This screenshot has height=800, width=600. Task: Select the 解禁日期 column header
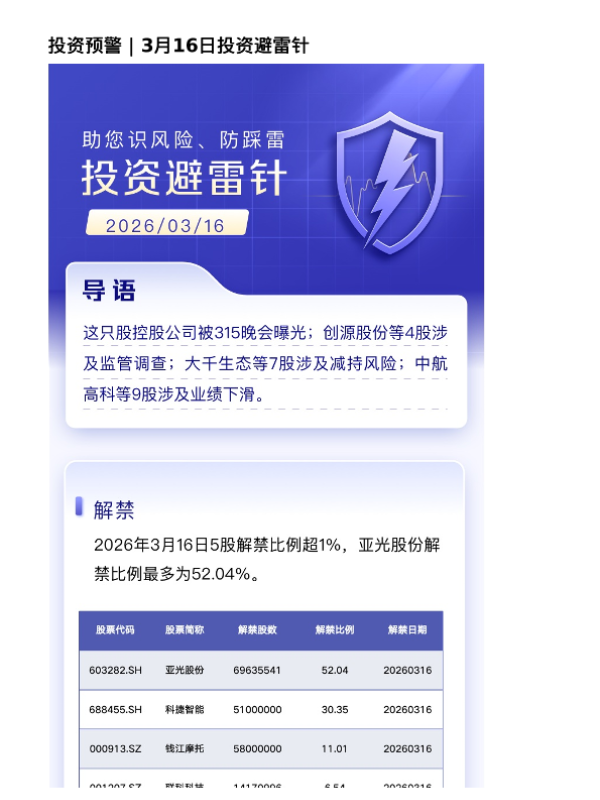point(407,630)
